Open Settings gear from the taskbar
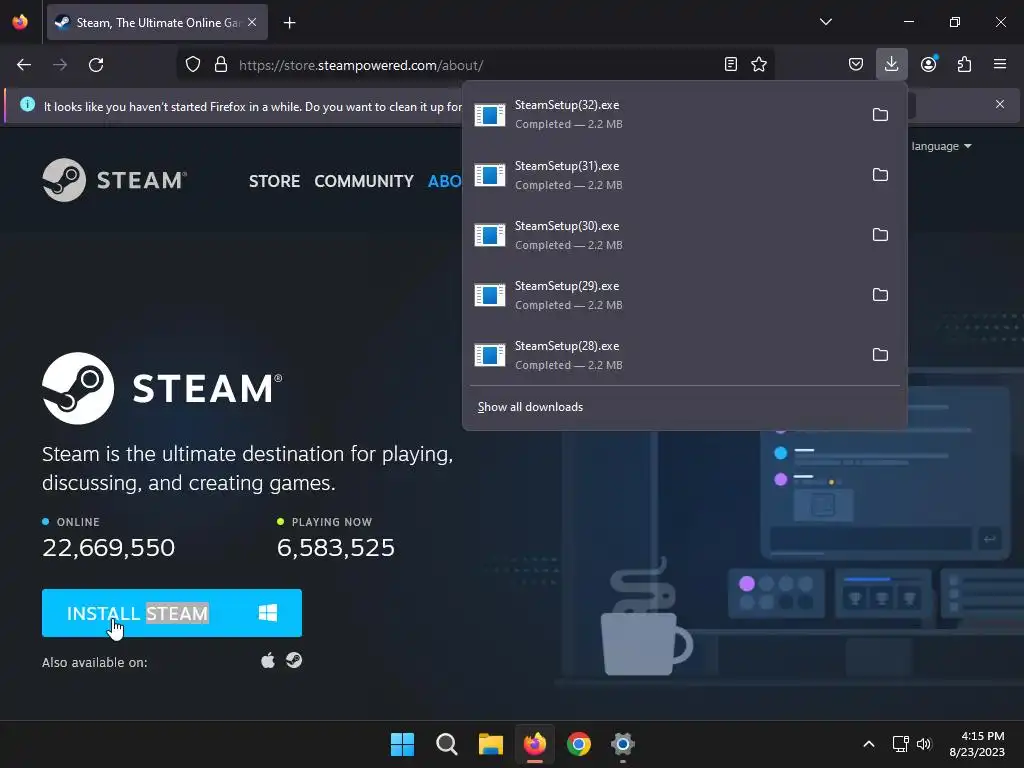1024x768 pixels. [x=623, y=744]
